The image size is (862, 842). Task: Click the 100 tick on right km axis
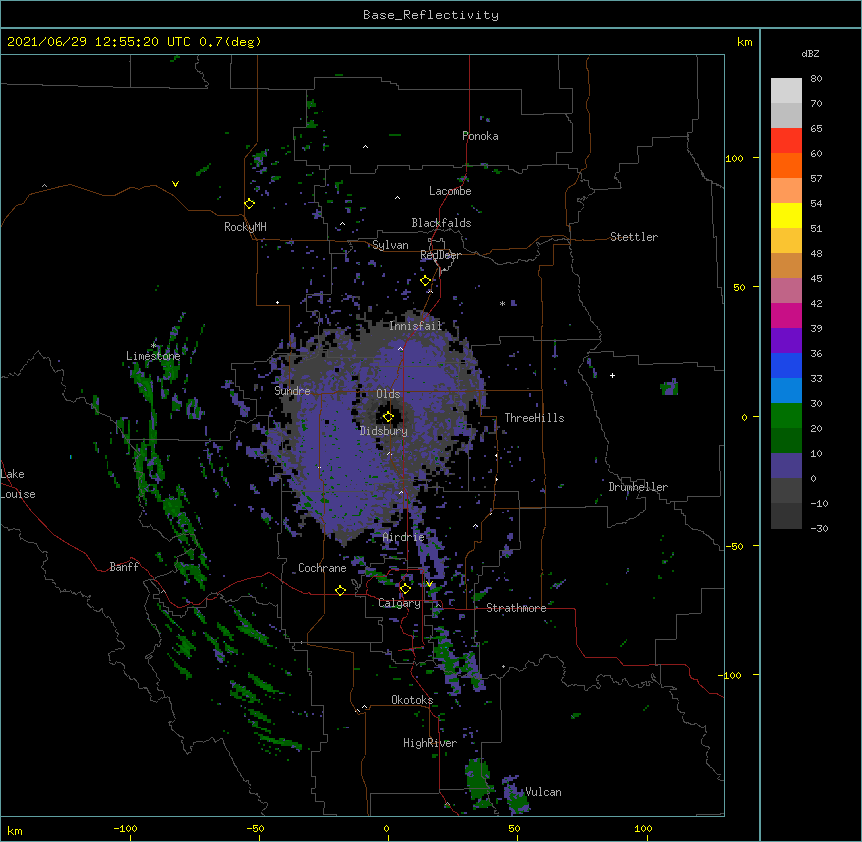(734, 158)
